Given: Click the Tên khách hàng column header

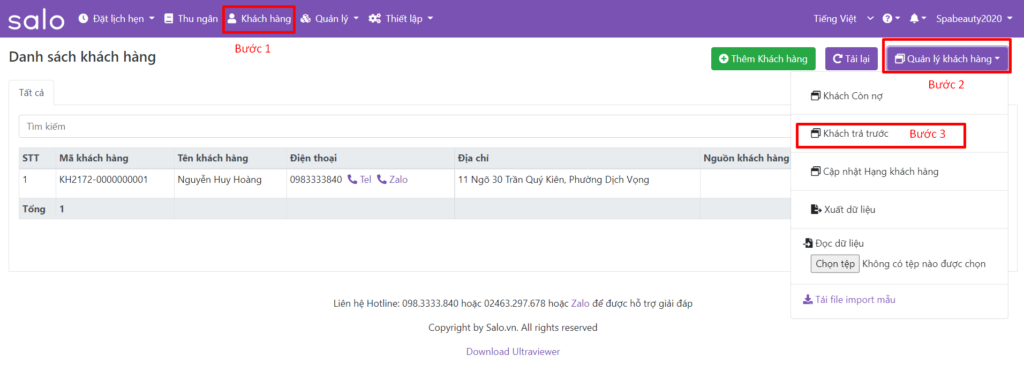Looking at the screenshot, I should pos(212,158).
